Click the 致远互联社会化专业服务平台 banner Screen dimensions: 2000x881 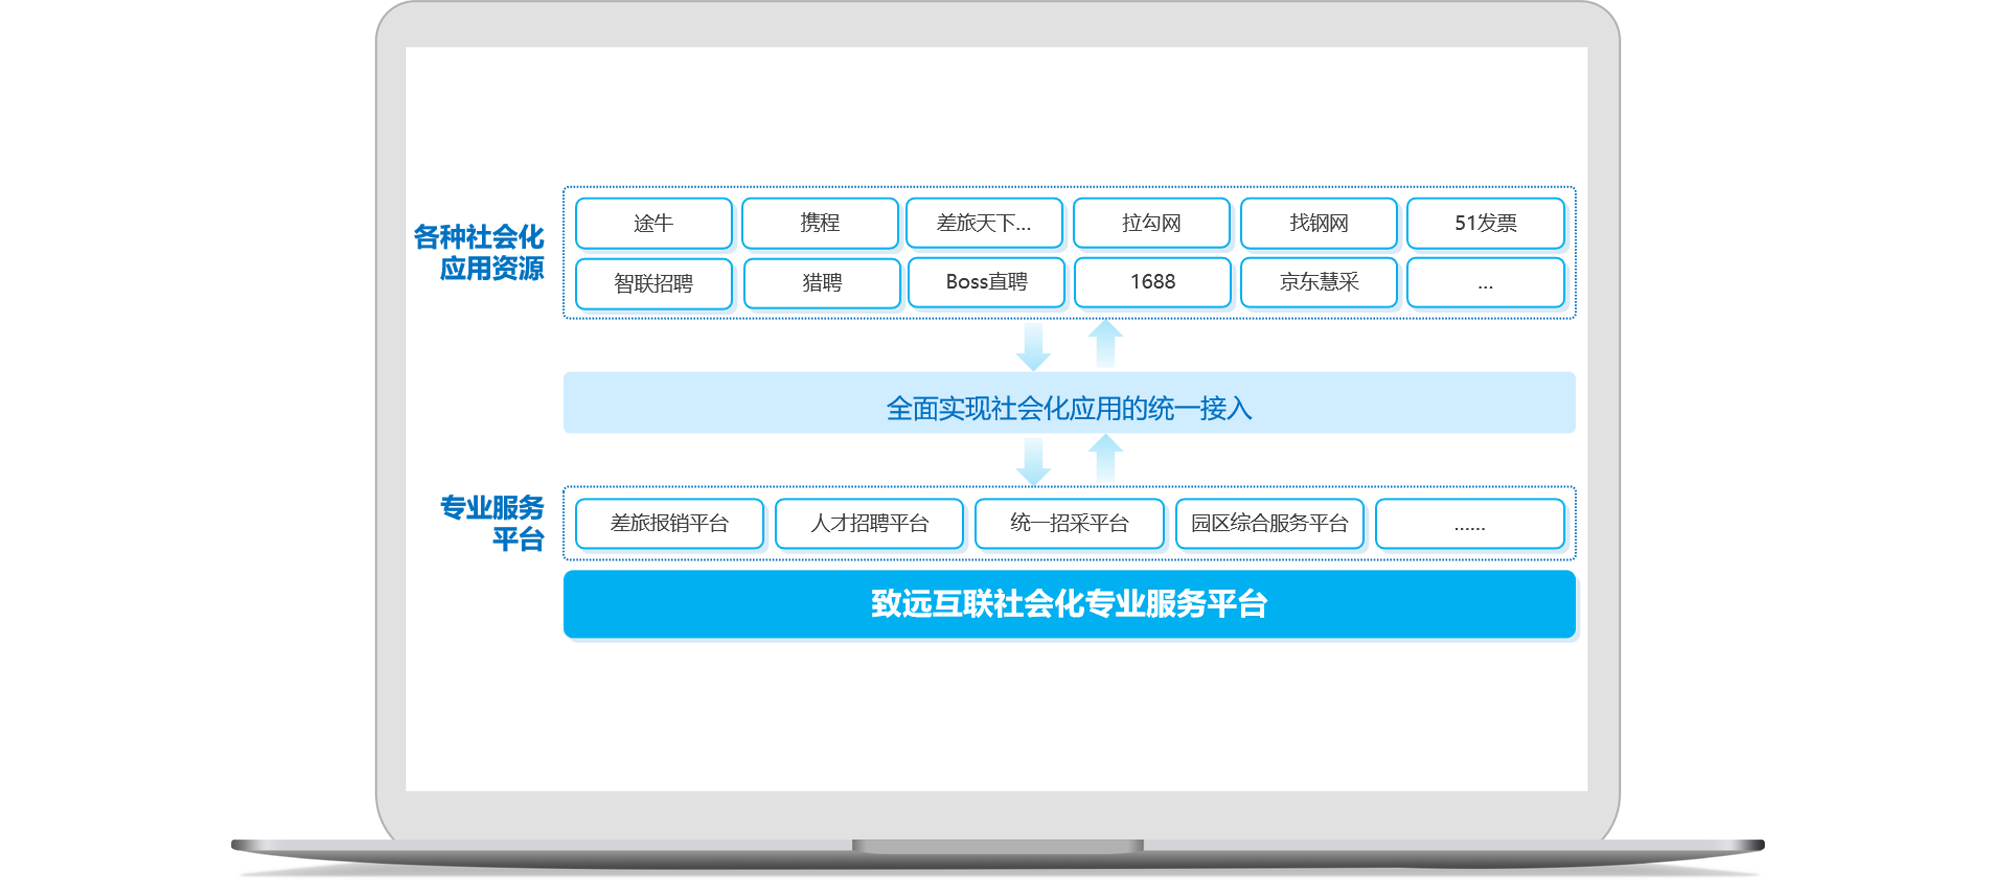(x=1069, y=604)
